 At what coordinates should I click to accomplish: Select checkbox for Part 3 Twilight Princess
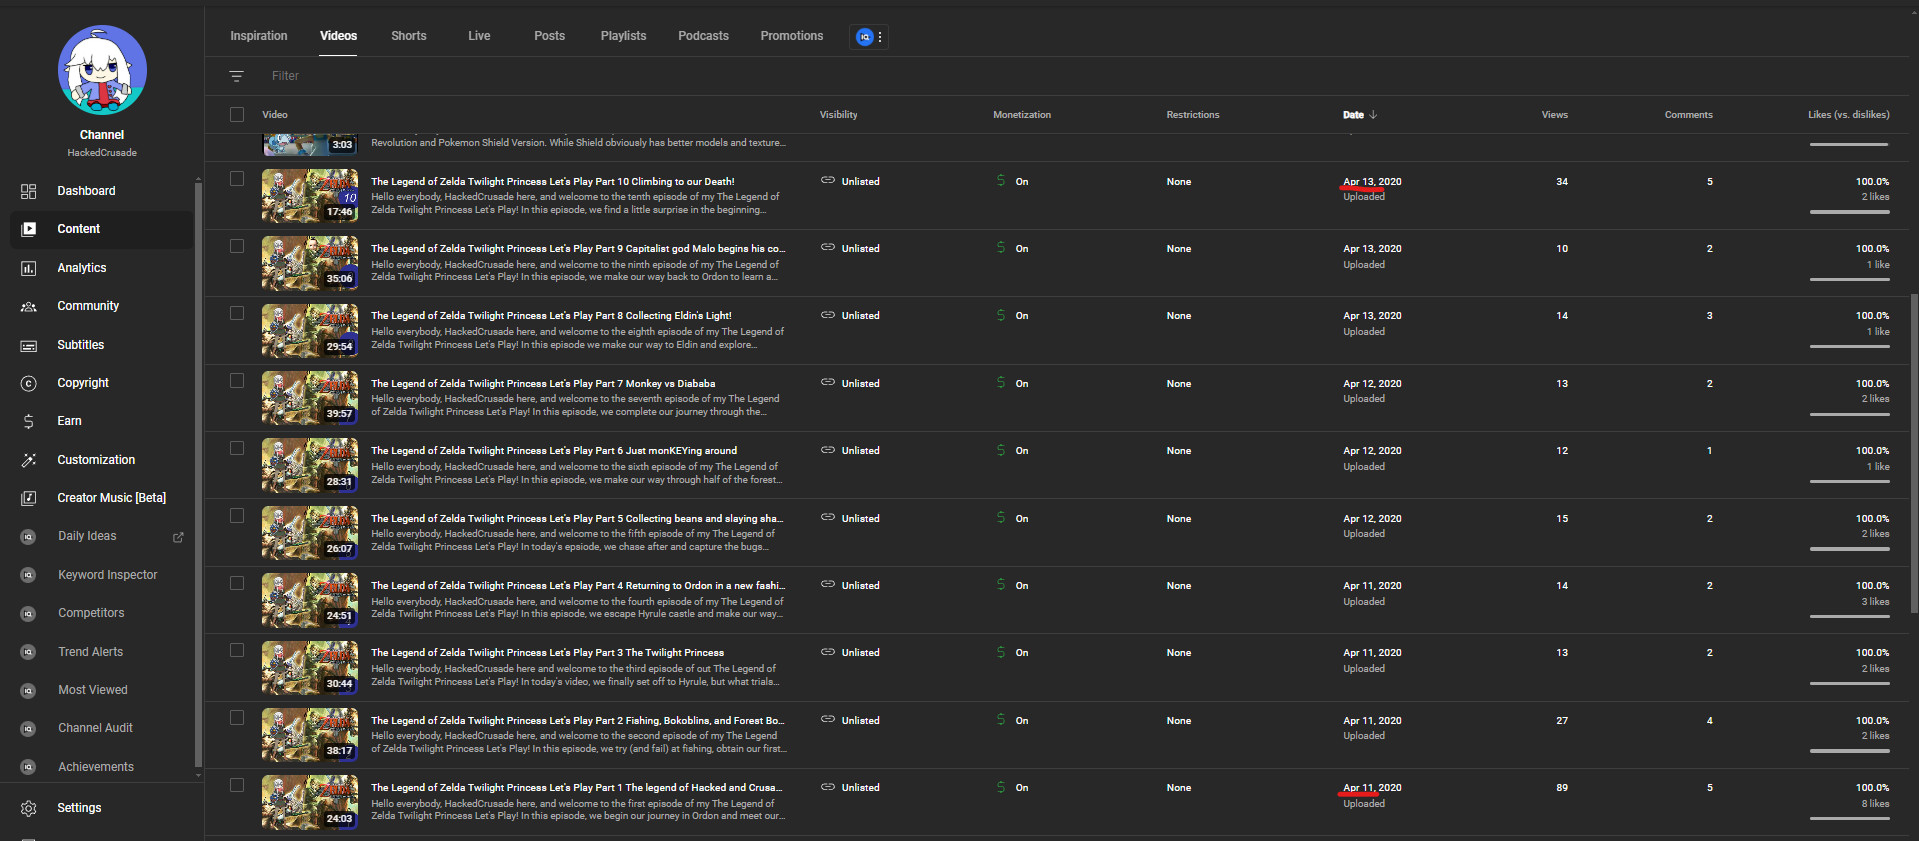tap(237, 650)
